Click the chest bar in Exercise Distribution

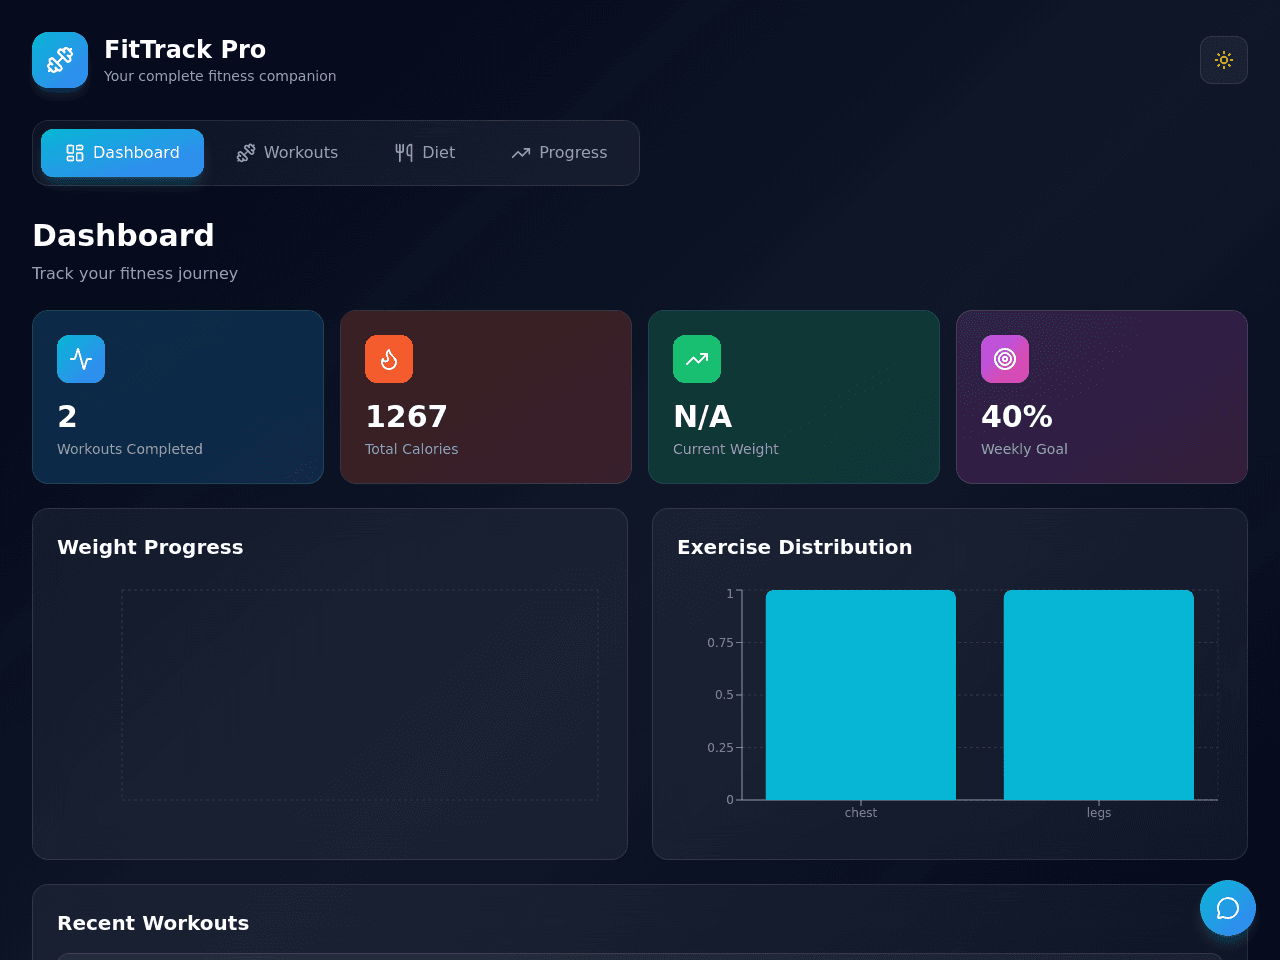point(861,695)
